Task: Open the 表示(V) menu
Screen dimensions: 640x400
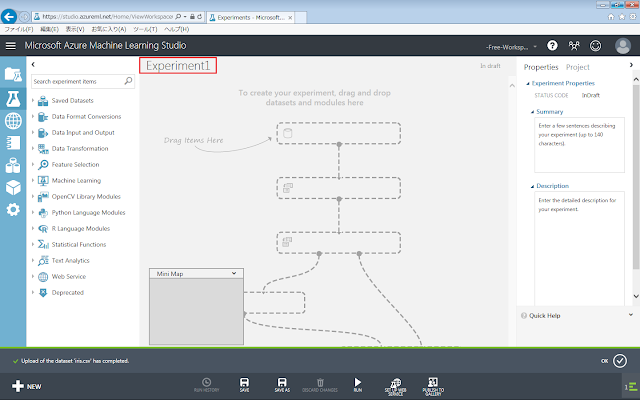Action: point(75,29)
